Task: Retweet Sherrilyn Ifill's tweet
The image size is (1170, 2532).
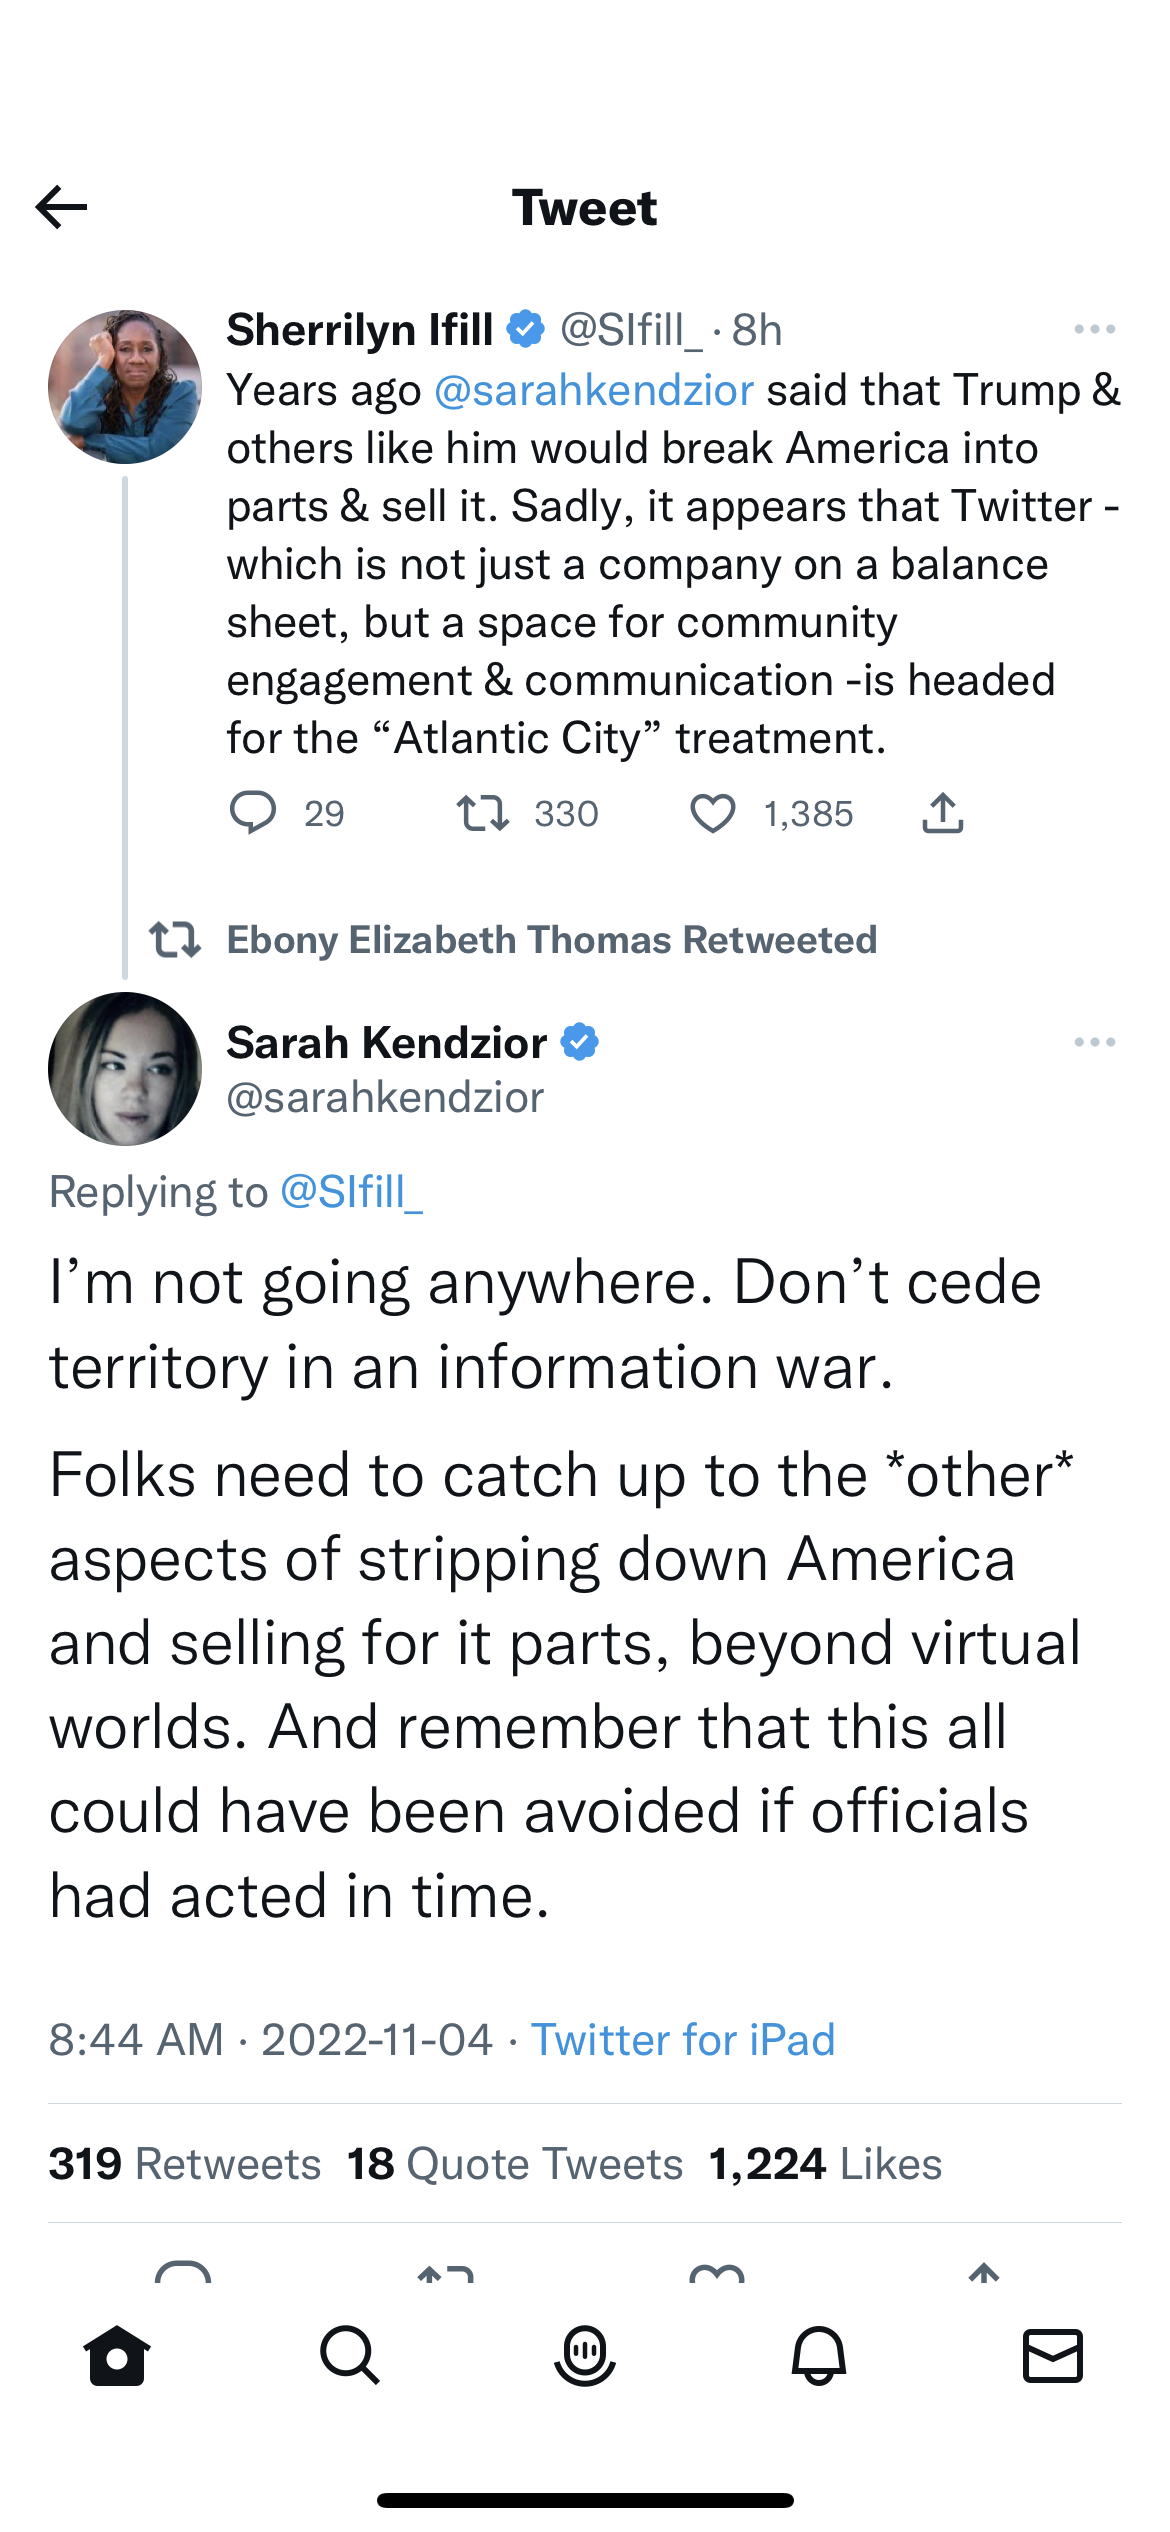Action: [483, 813]
